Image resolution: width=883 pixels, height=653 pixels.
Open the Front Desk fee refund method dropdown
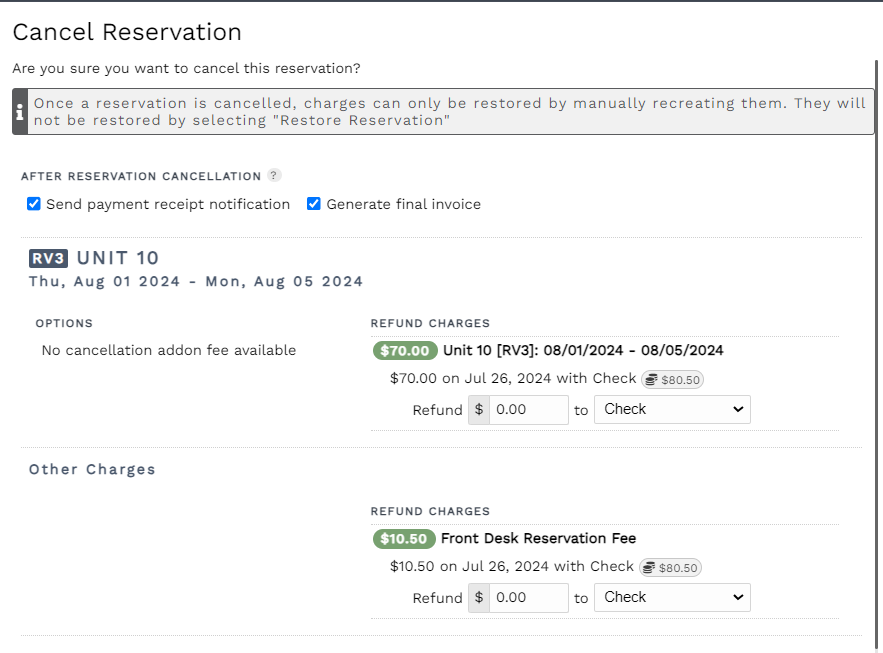click(x=672, y=597)
